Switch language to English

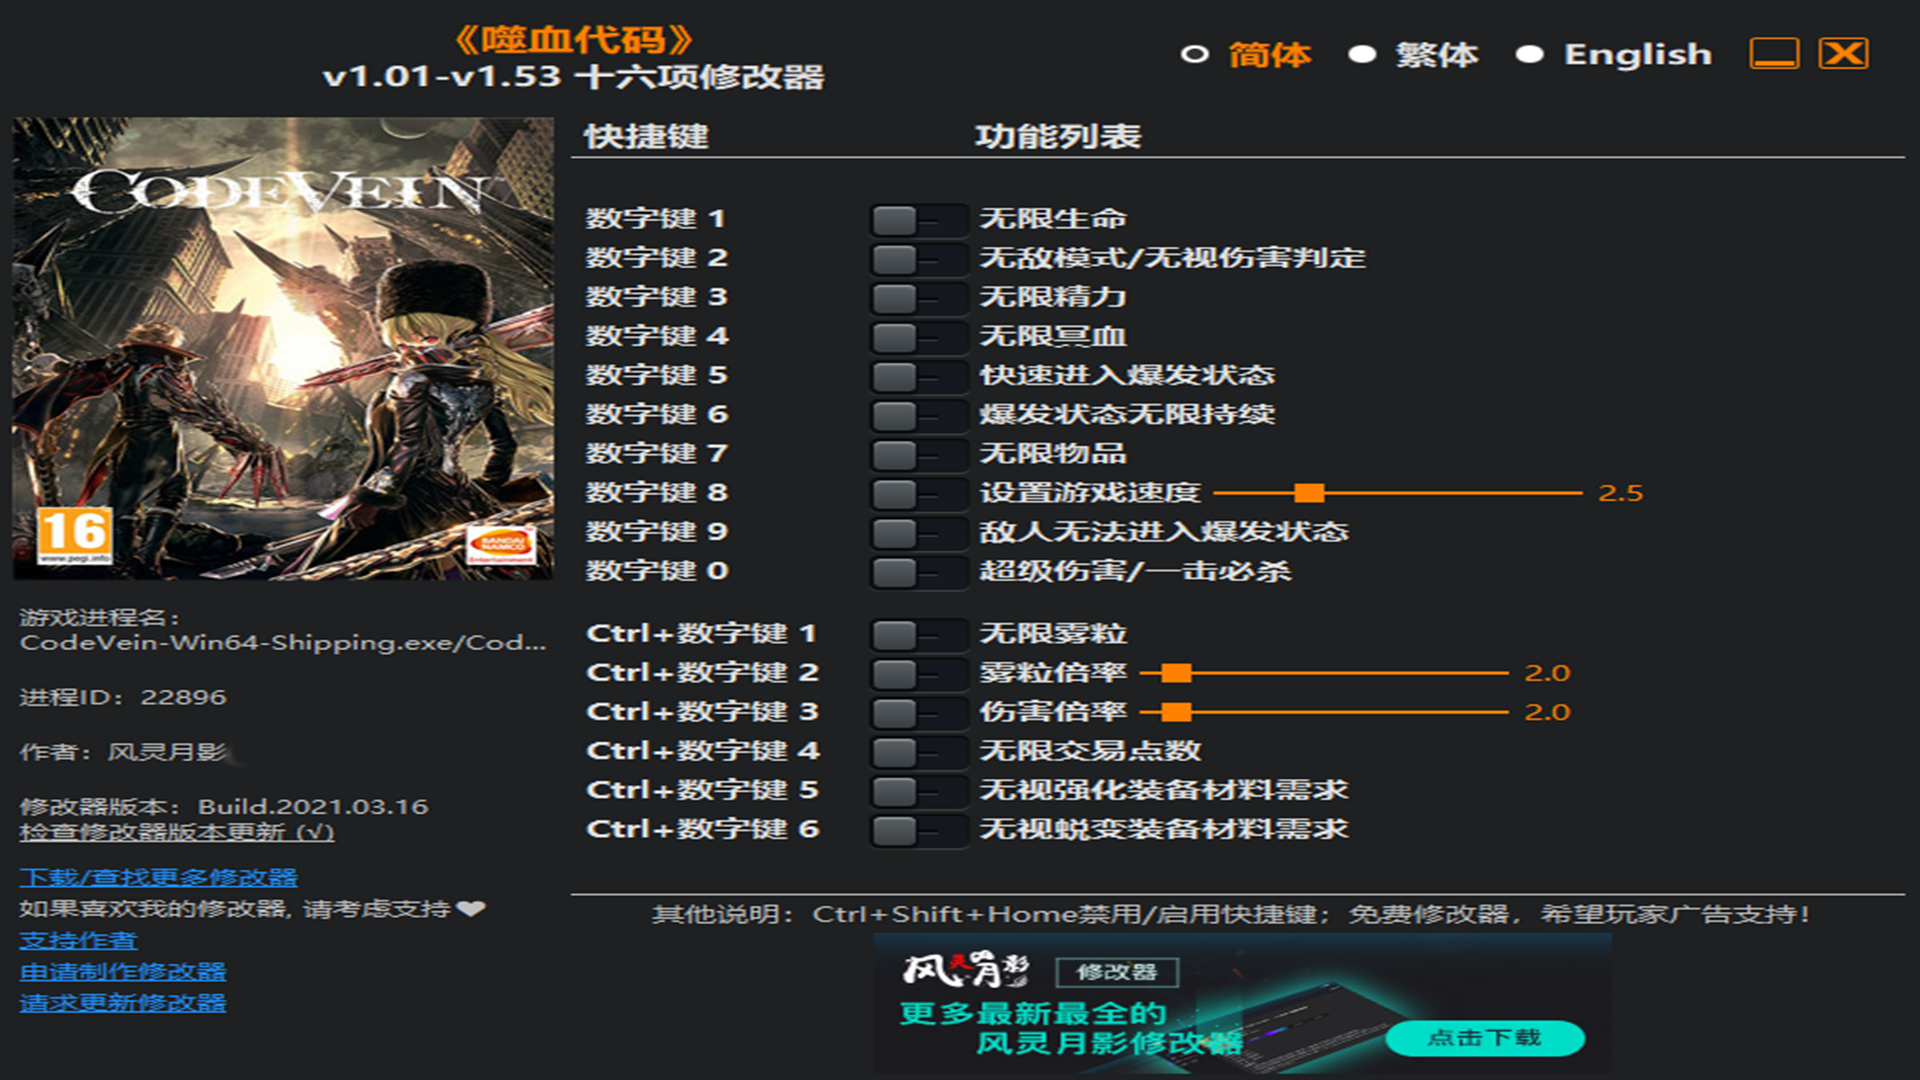point(1530,54)
